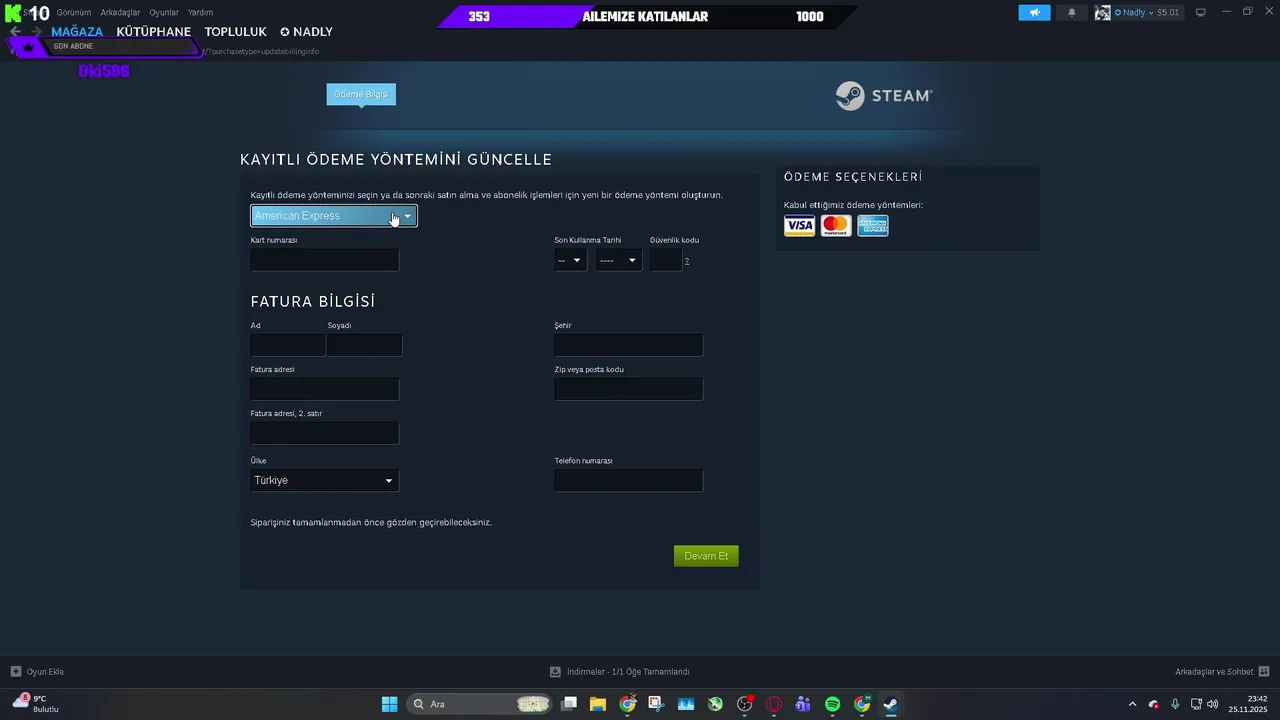
Task: Click the Devam Et button
Action: (706, 556)
